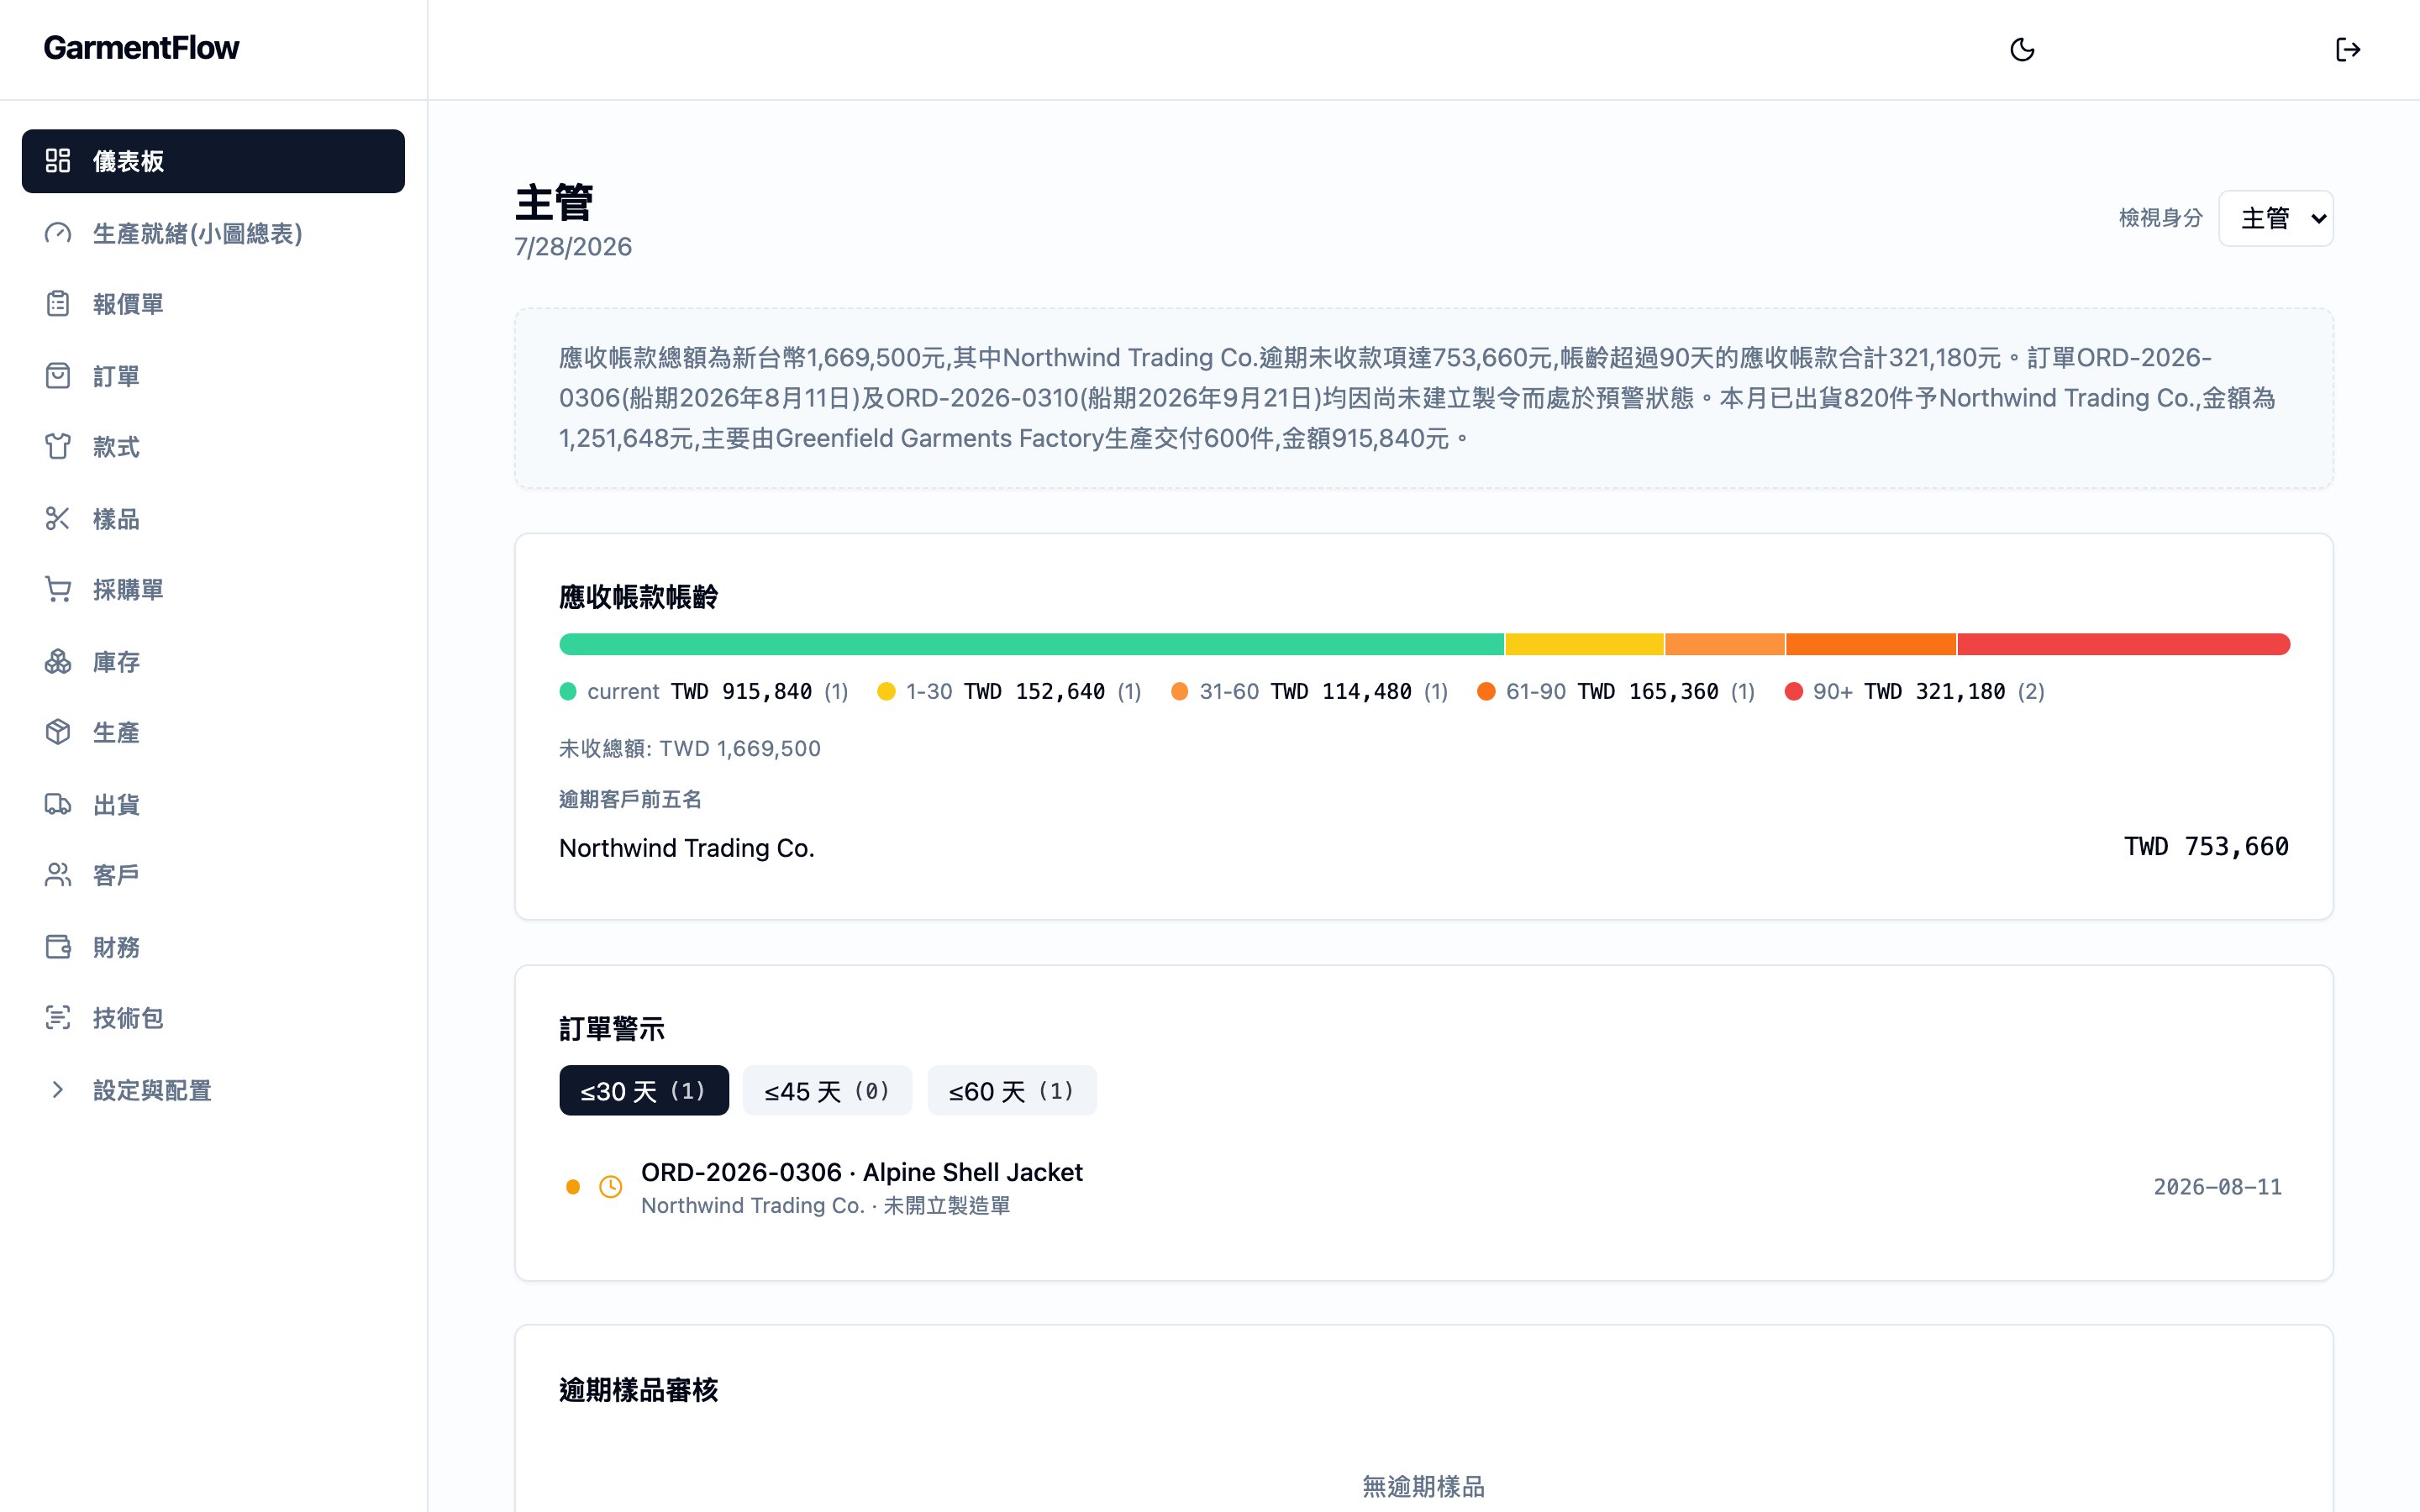Click the boxes icon beside 庫存
This screenshot has width=2420, height=1512.
(x=58, y=662)
